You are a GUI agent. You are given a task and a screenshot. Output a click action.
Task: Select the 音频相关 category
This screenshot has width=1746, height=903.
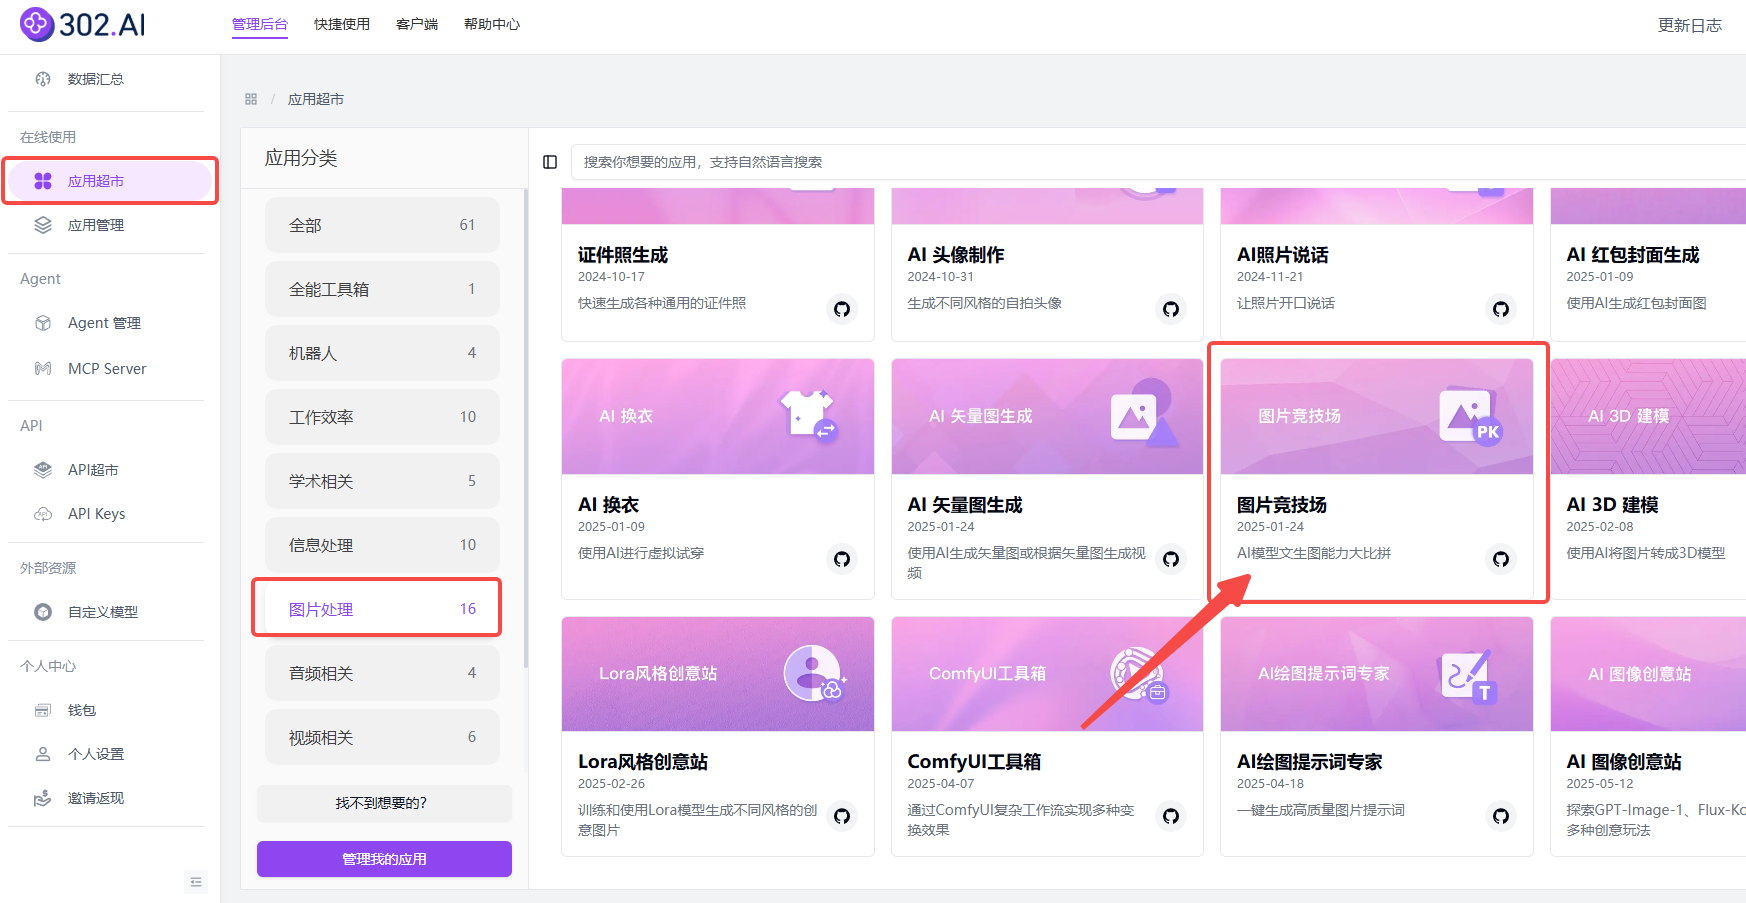382,673
